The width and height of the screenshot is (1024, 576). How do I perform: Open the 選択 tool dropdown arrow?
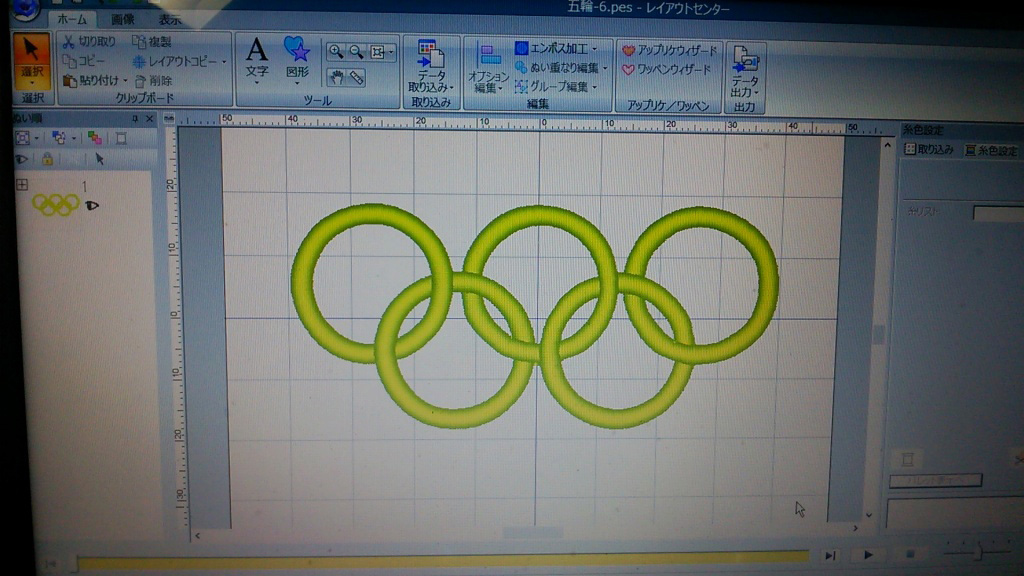point(31,84)
